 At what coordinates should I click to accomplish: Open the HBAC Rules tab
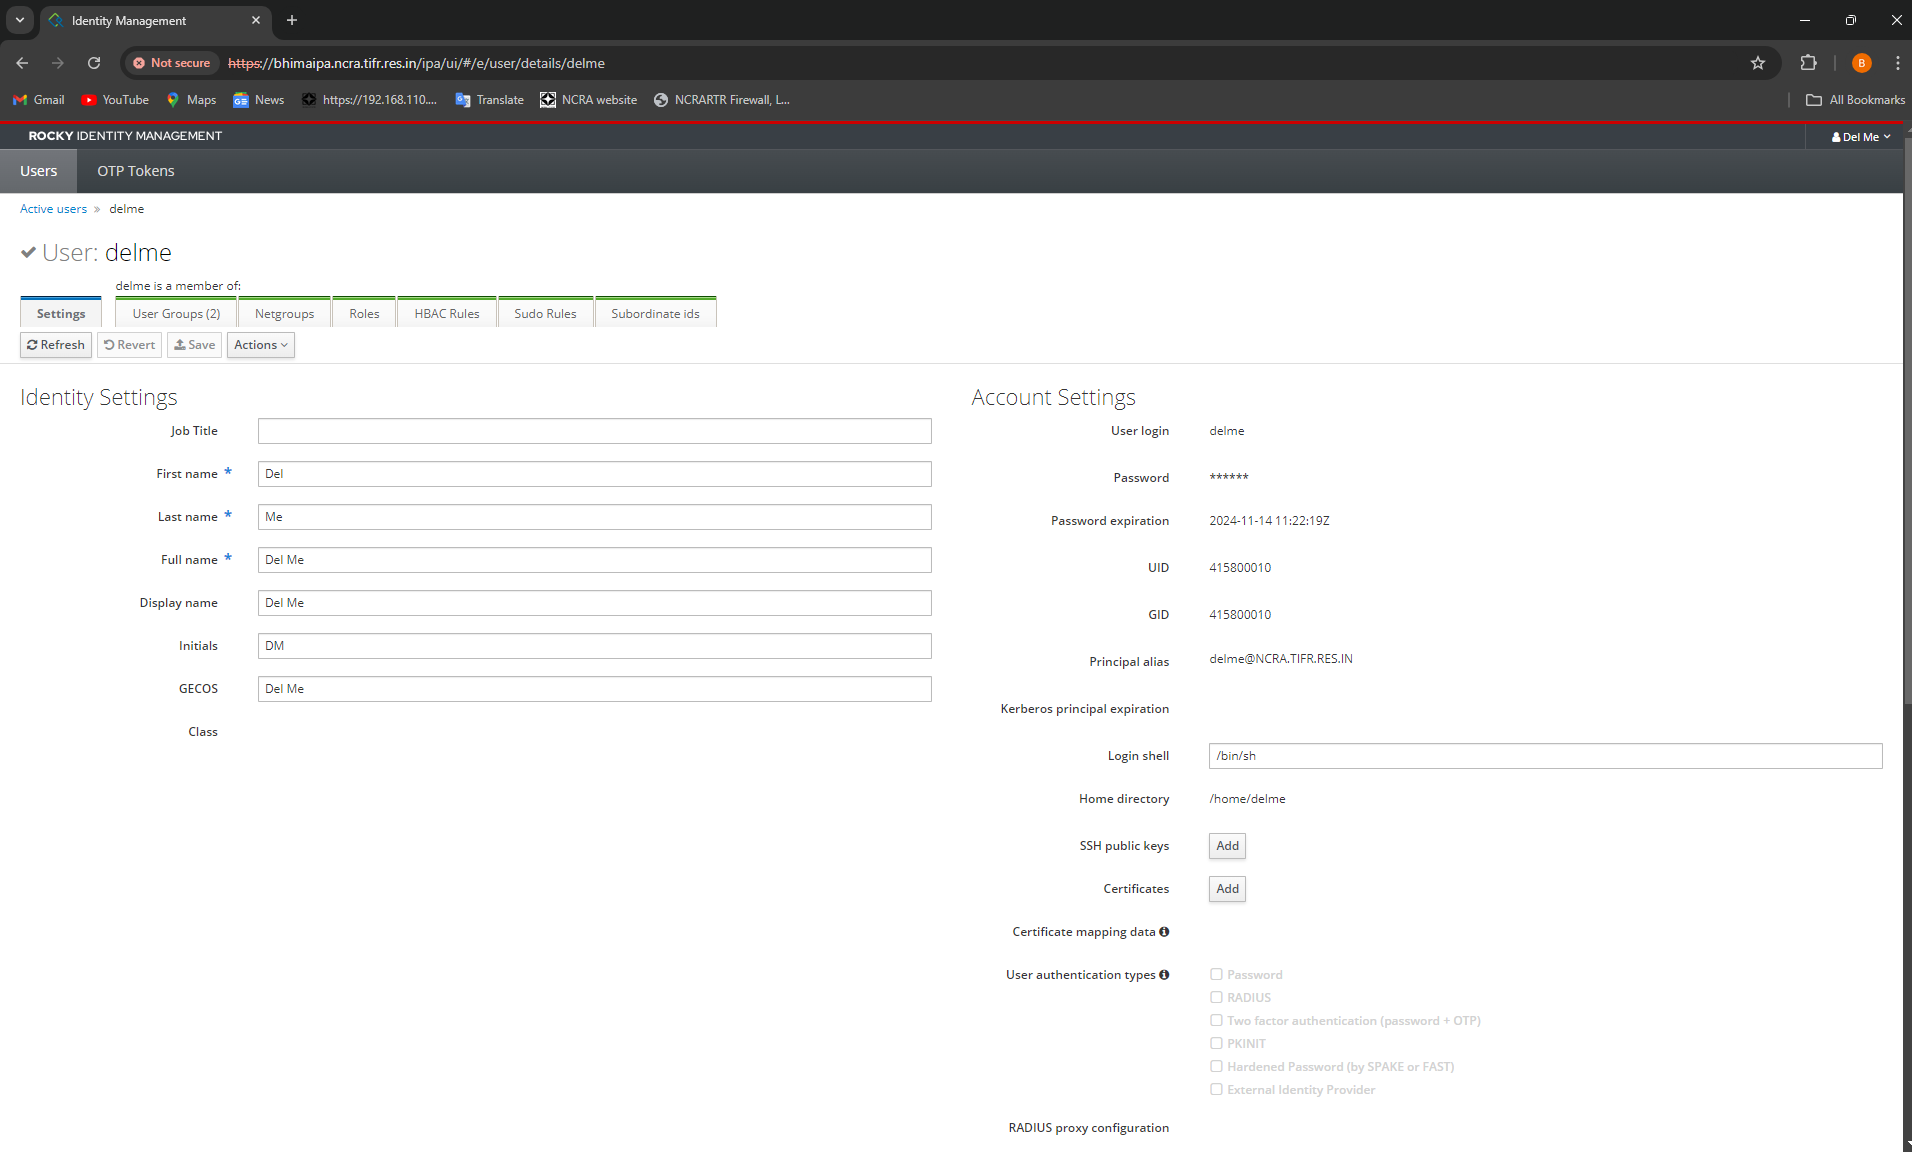click(447, 313)
